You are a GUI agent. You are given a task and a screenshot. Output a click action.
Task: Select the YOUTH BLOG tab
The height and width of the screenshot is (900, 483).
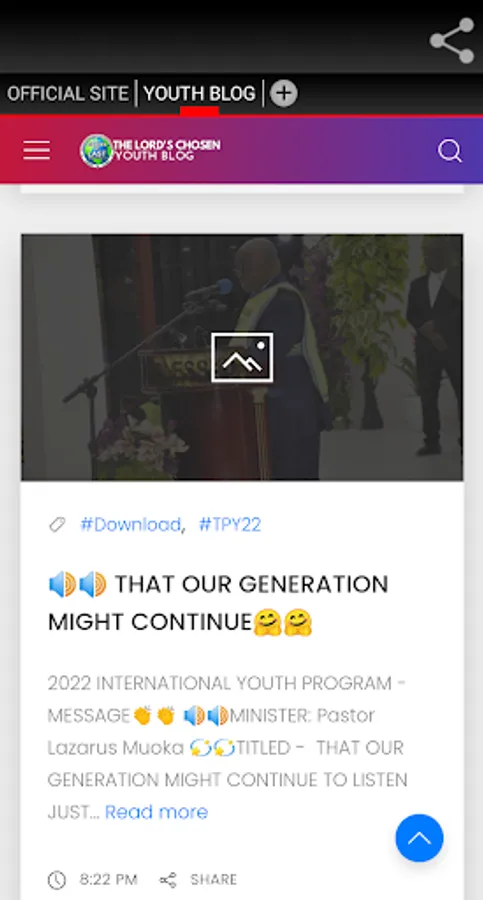199,94
